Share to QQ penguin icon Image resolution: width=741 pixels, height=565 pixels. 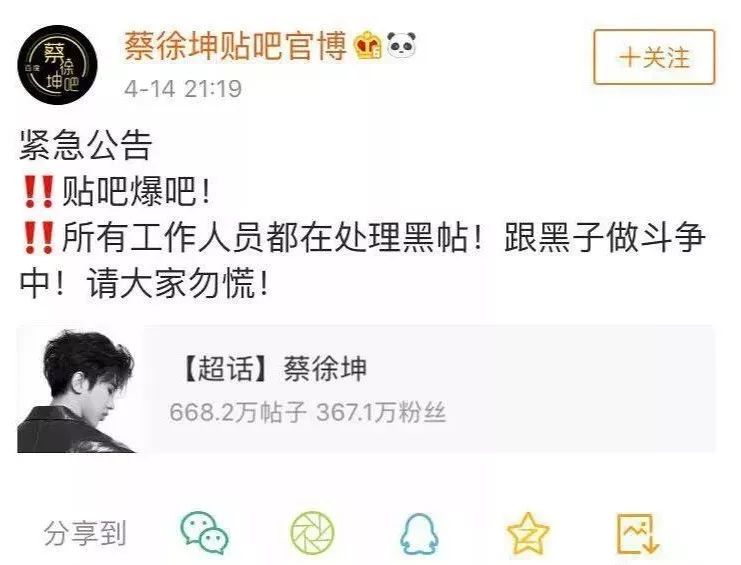(419, 534)
